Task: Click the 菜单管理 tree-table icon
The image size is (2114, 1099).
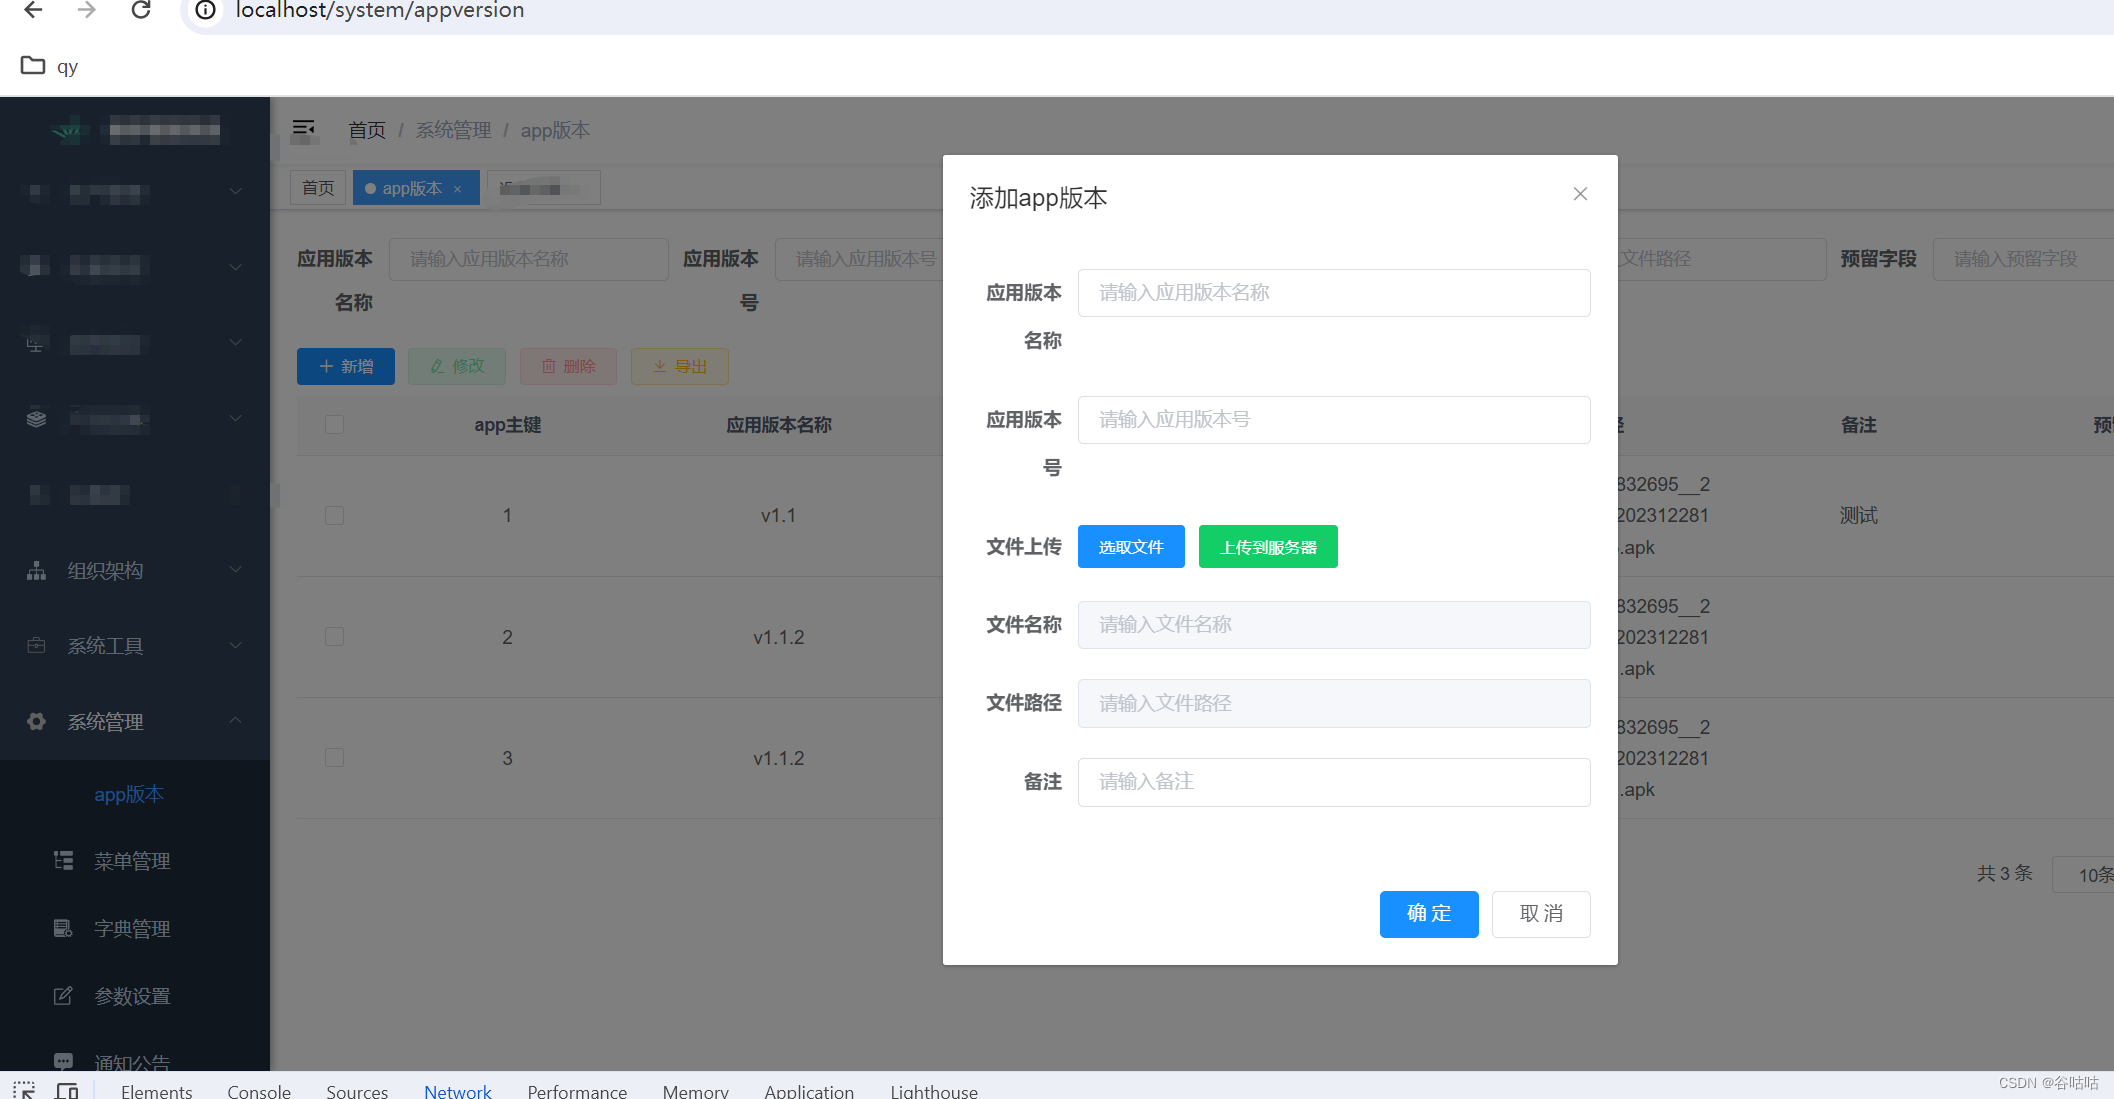Action: [63, 861]
